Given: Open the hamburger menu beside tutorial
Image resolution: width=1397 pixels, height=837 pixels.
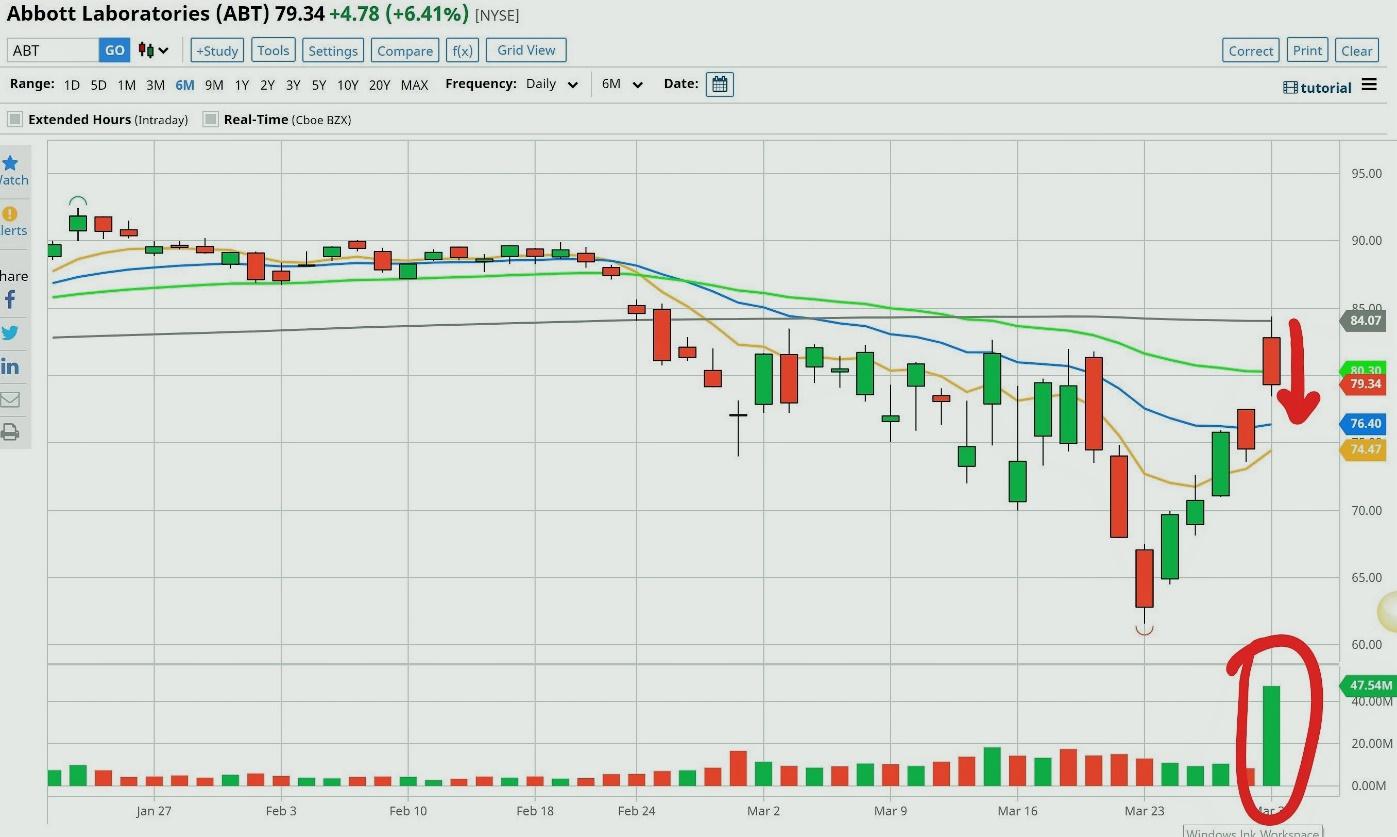Looking at the screenshot, I should click(x=1369, y=85).
